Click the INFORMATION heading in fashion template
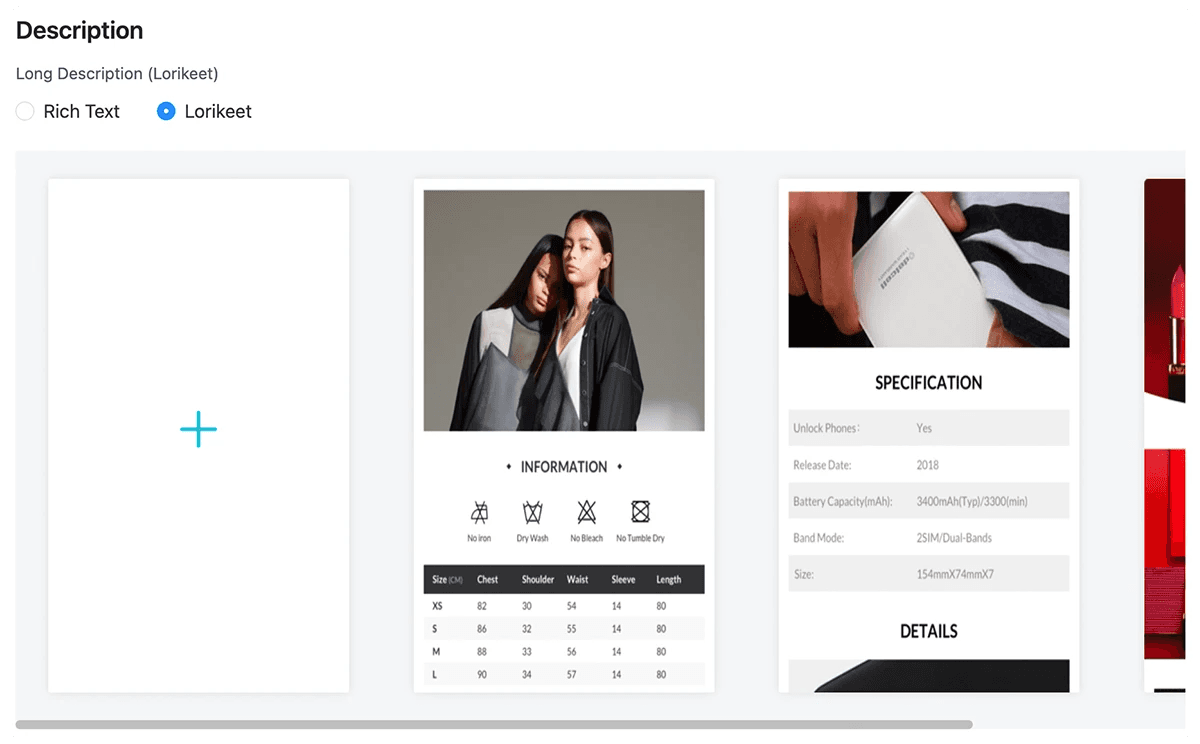Viewport: 1200px width, 744px height. [x=564, y=467]
